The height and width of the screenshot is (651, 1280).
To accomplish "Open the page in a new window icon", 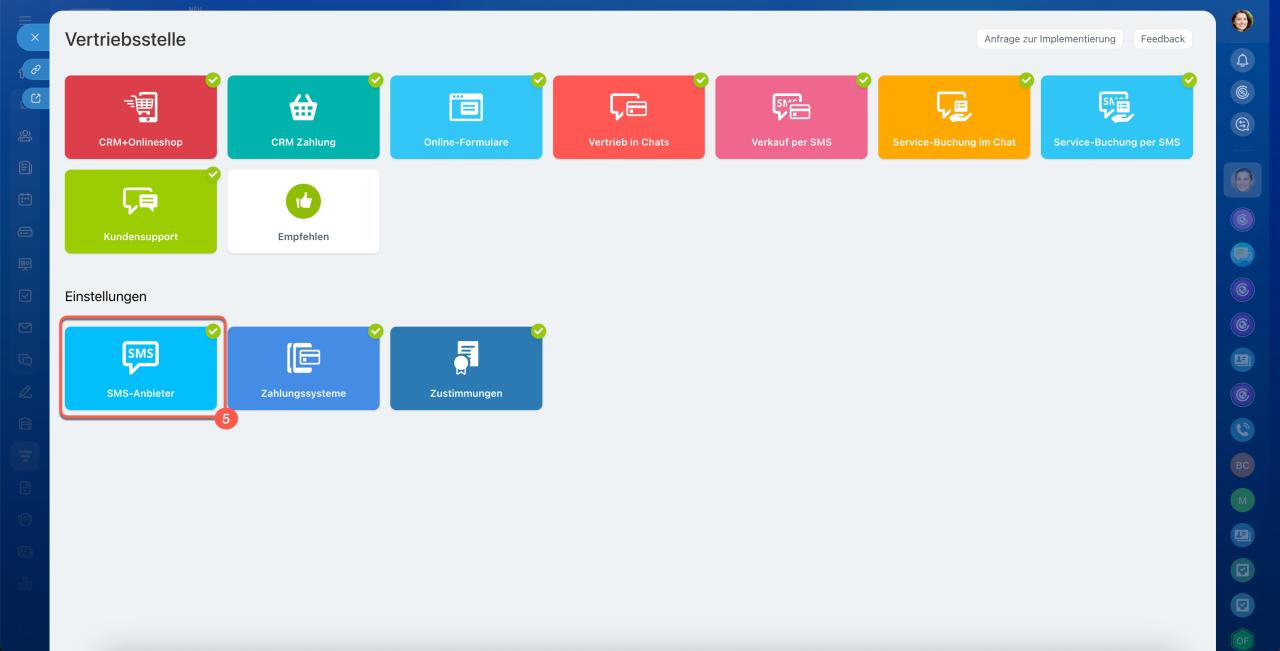I will tap(36, 98).
